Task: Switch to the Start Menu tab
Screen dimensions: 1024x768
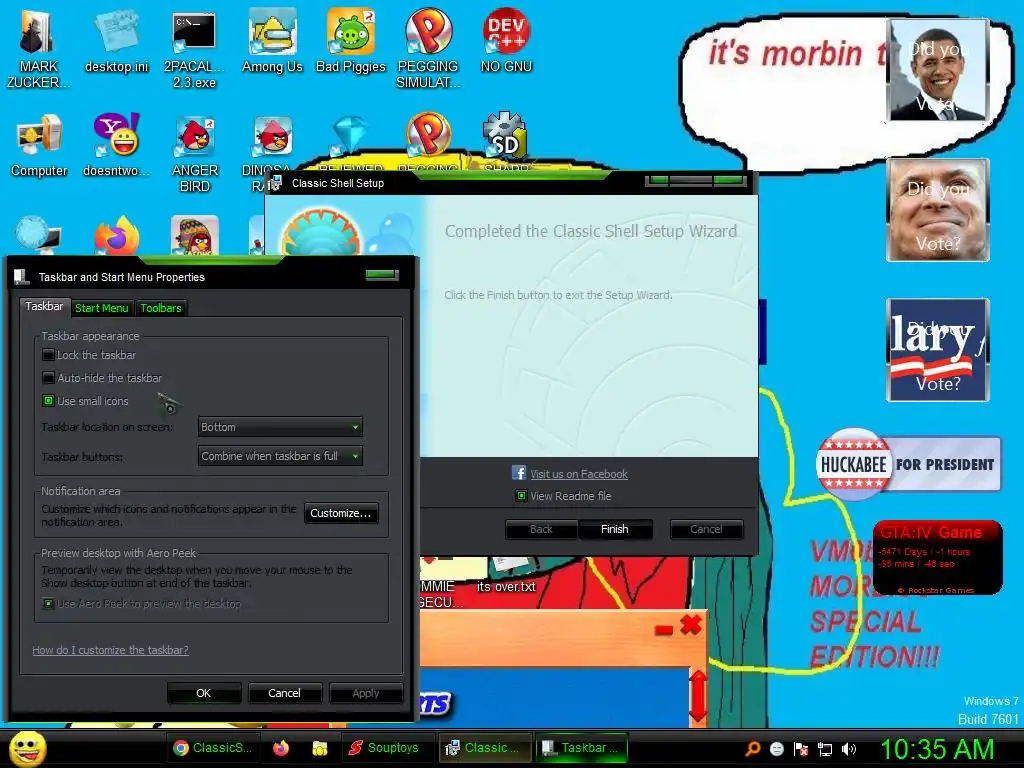Action: point(101,308)
